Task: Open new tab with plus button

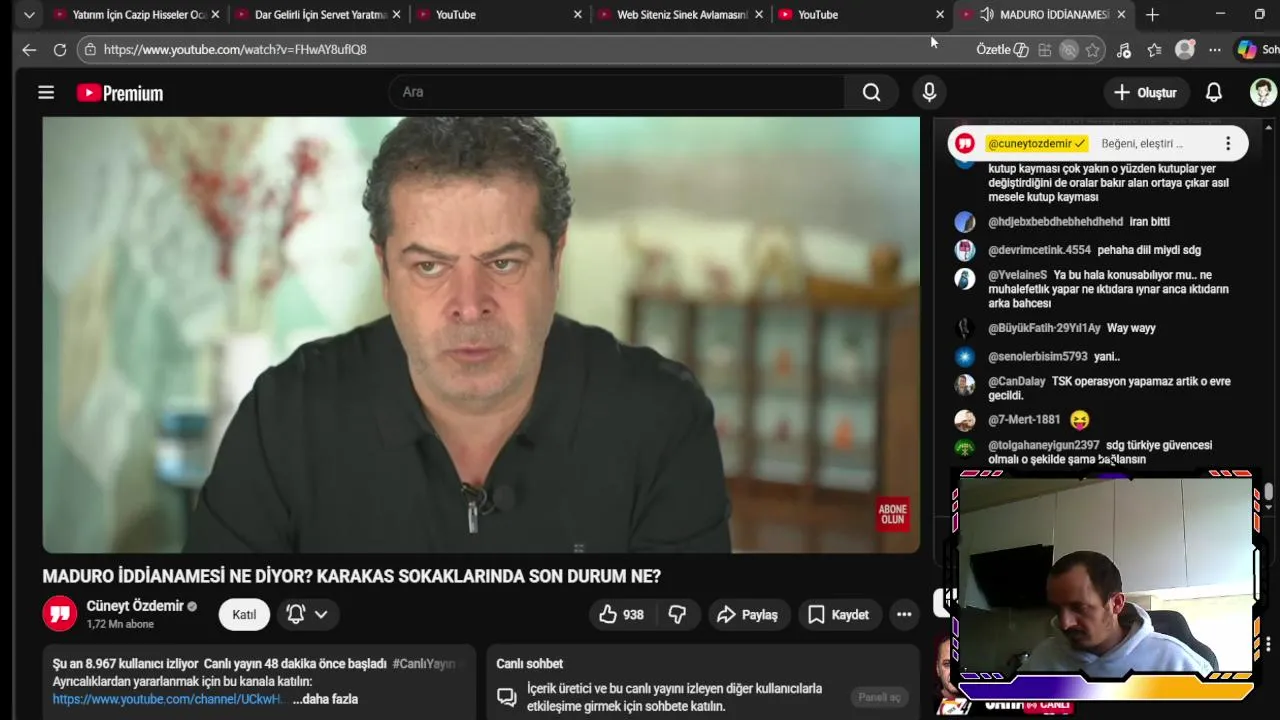Action: (x=1152, y=14)
